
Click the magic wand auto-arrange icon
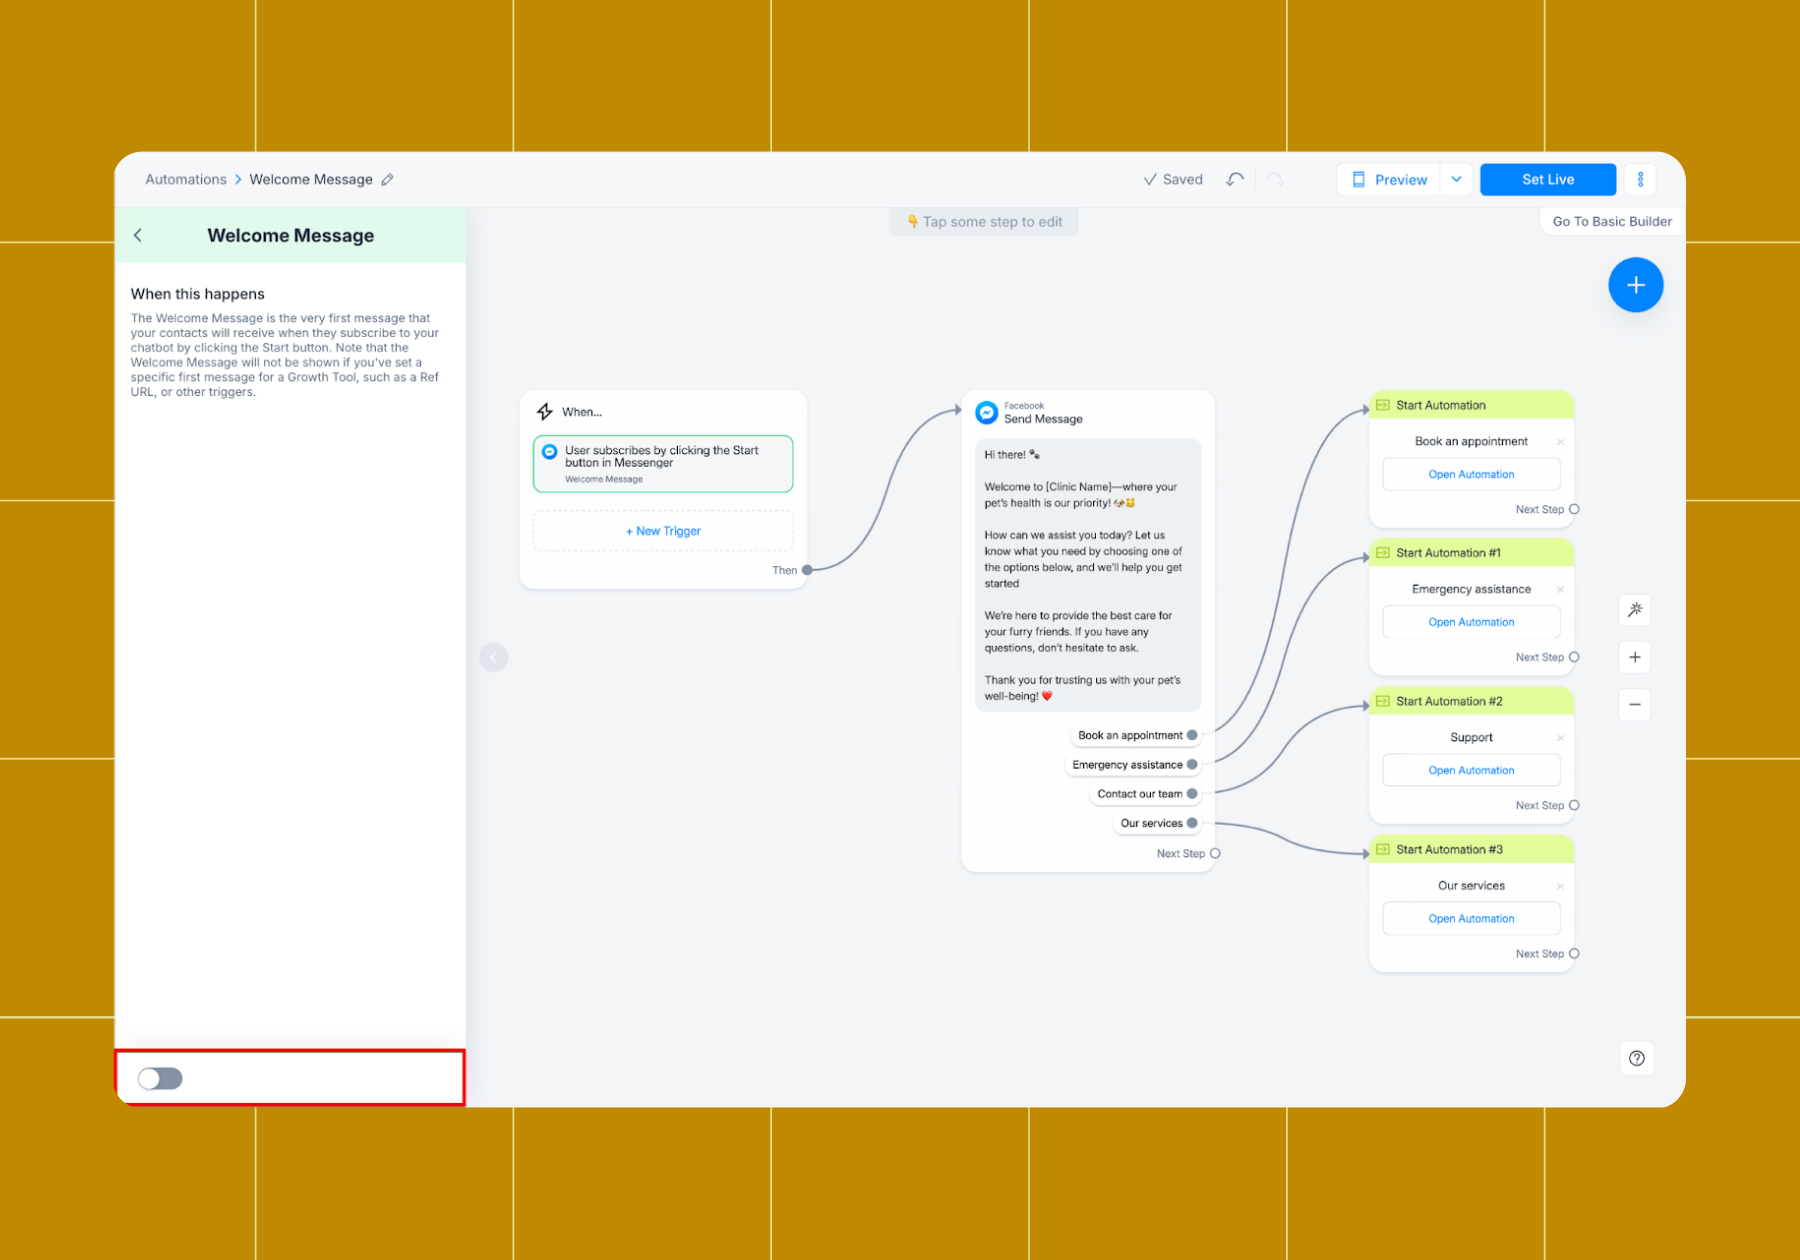(x=1635, y=610)
